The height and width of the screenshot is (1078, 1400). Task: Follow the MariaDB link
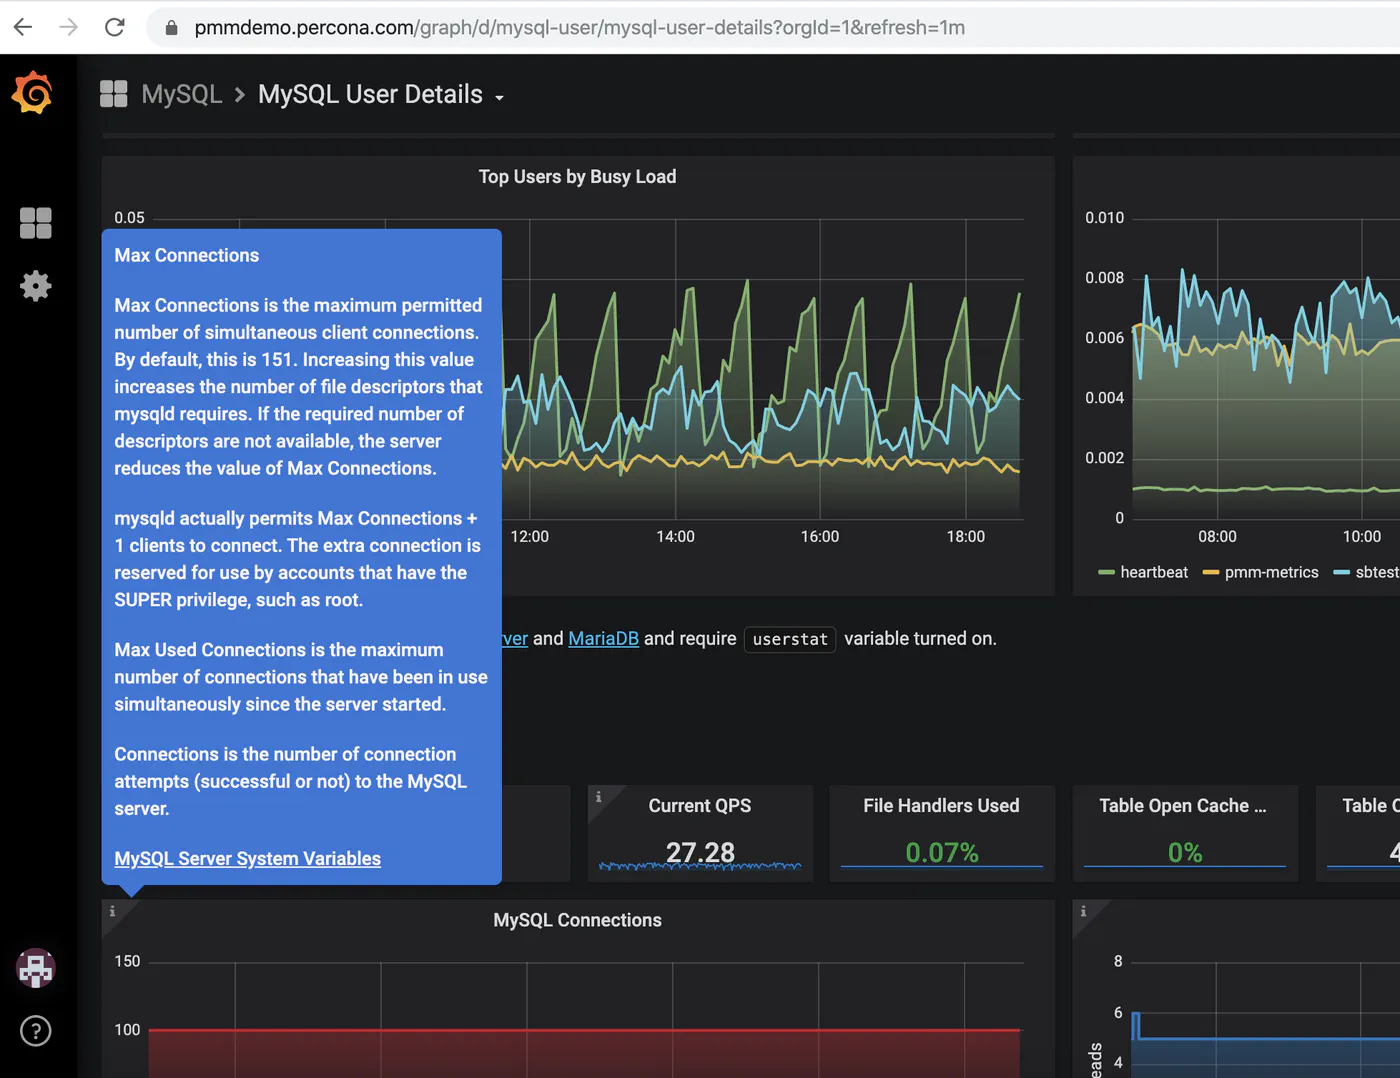click(603, 638)
